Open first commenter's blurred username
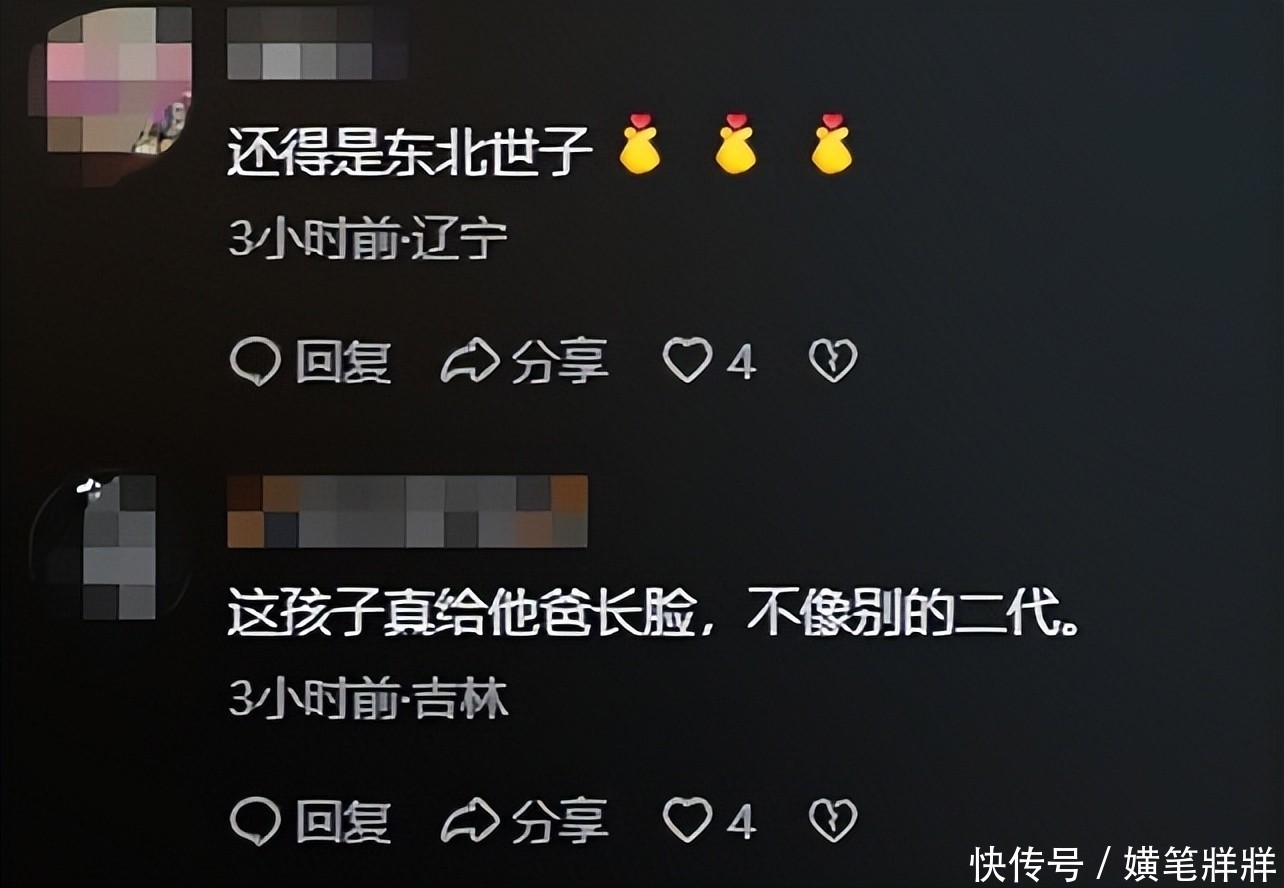 [x=318, y=44]
